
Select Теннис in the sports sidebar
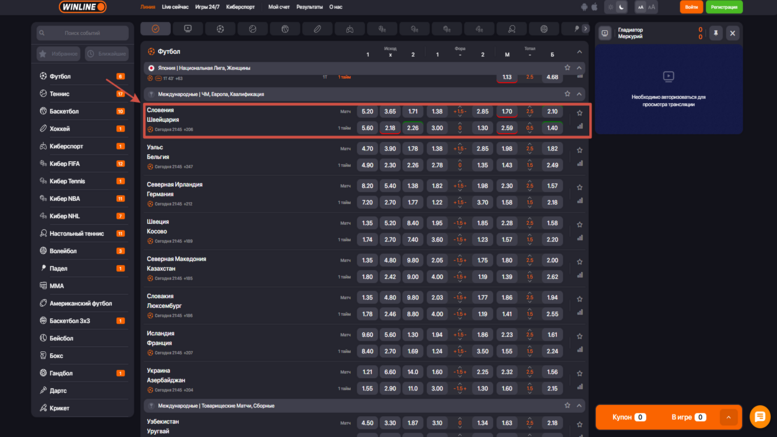[x=60, y=94]
